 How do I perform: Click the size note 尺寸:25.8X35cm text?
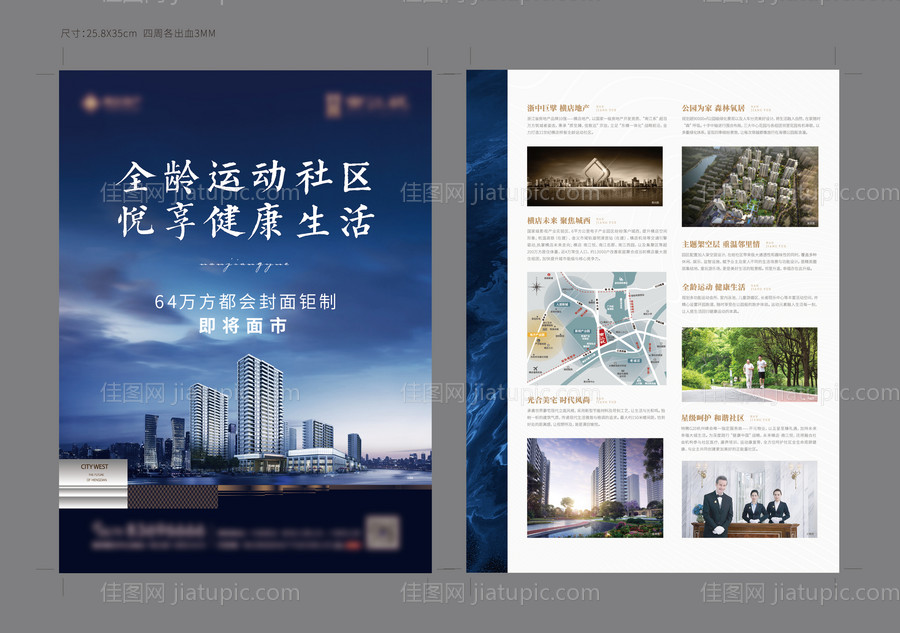coord(138,33)
